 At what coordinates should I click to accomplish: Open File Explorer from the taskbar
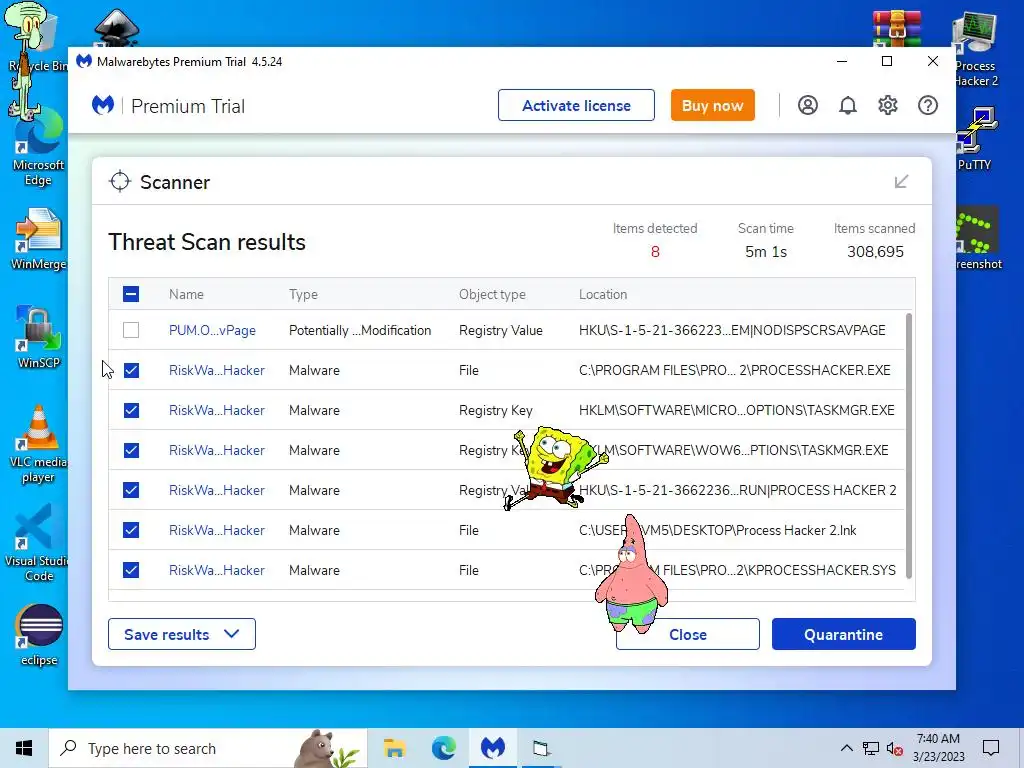[x=394, y=748]
